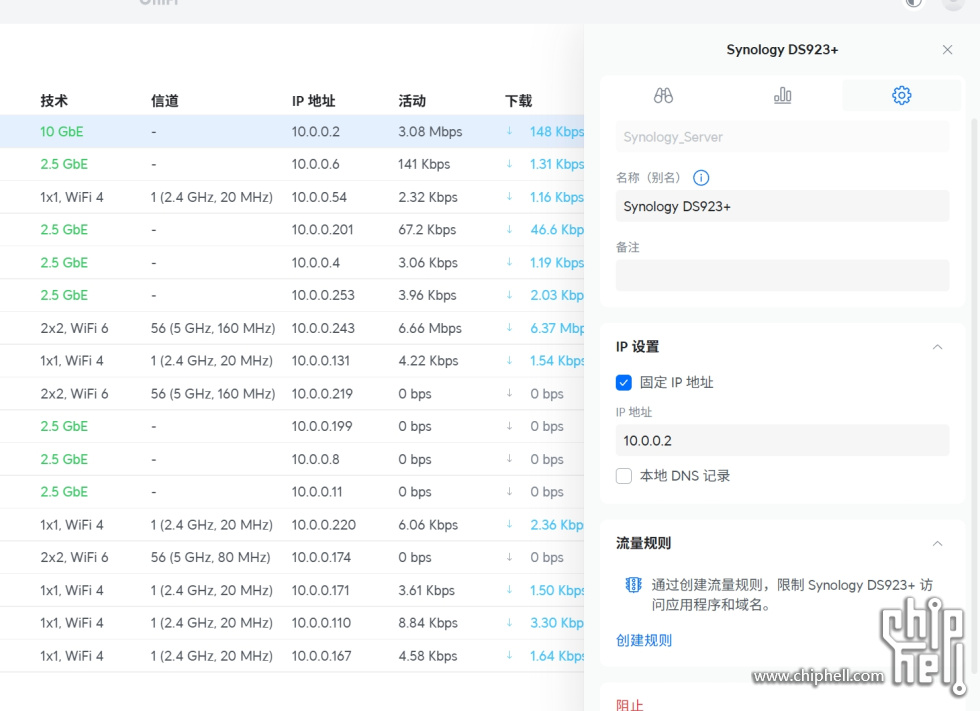Open the overview binoculars tab
The image size is (980, 711).
pyautogui.click(x=663, y=96)
